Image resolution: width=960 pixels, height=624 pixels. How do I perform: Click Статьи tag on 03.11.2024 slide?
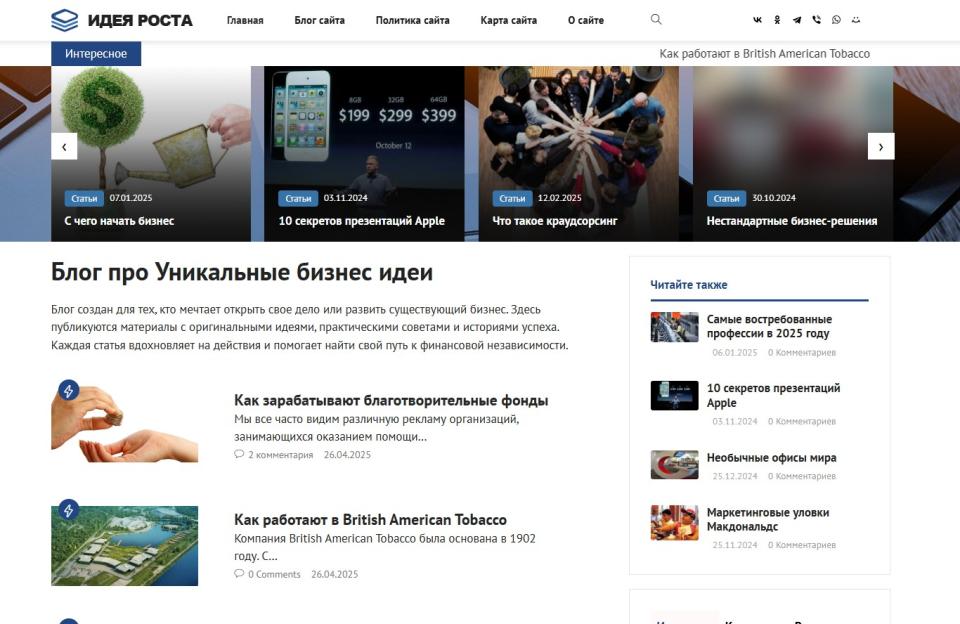[298, 198]
